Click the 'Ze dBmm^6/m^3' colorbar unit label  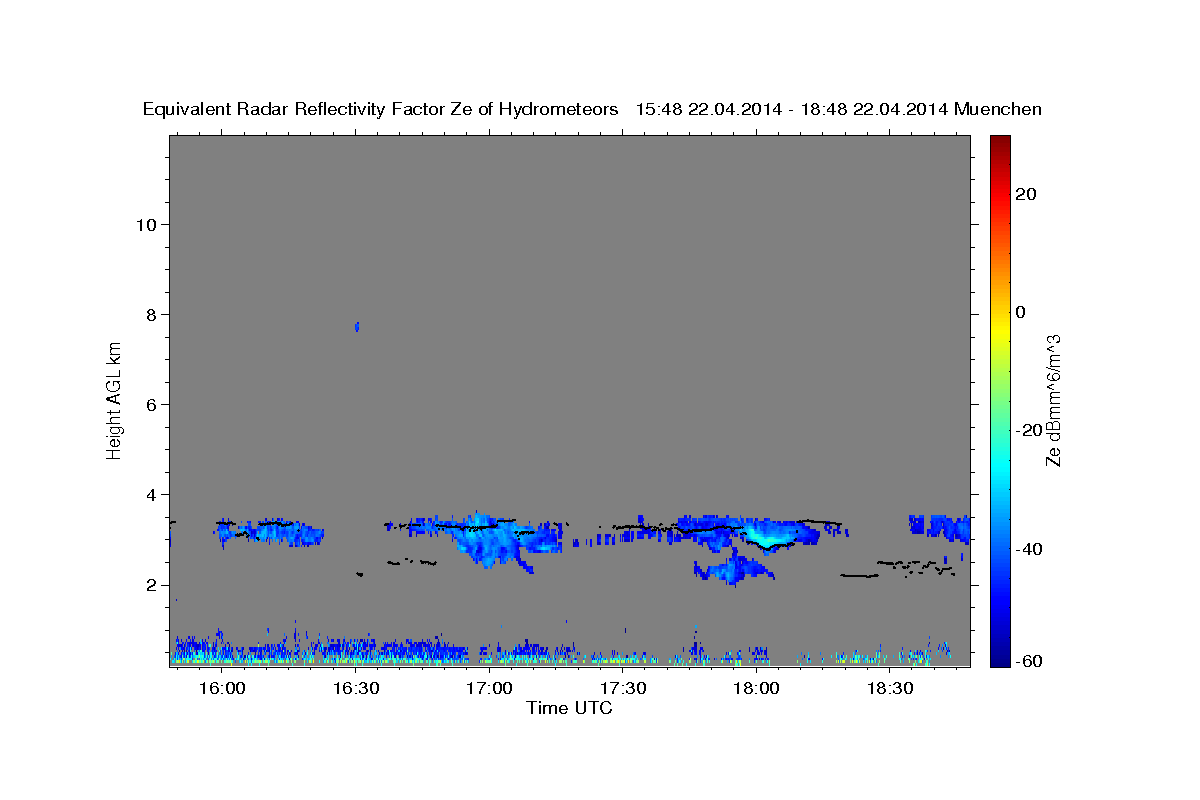click(1053, 400)
